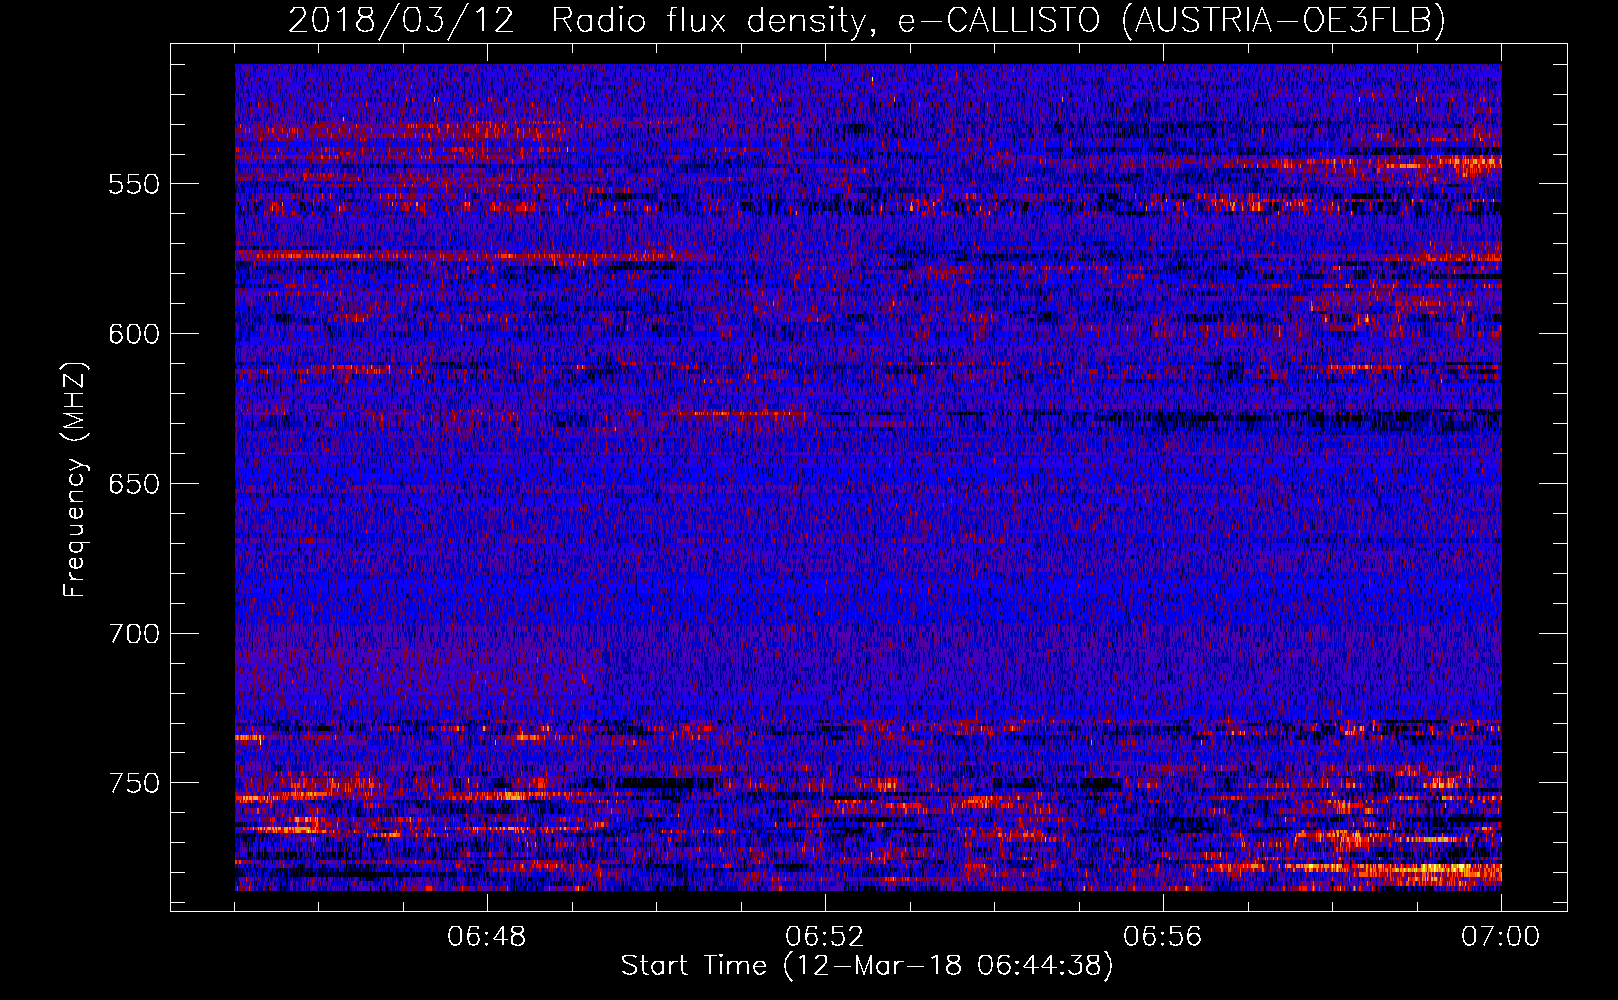
Task: Click the 06:52 time tick label
Action: click(x=825, y=937)
